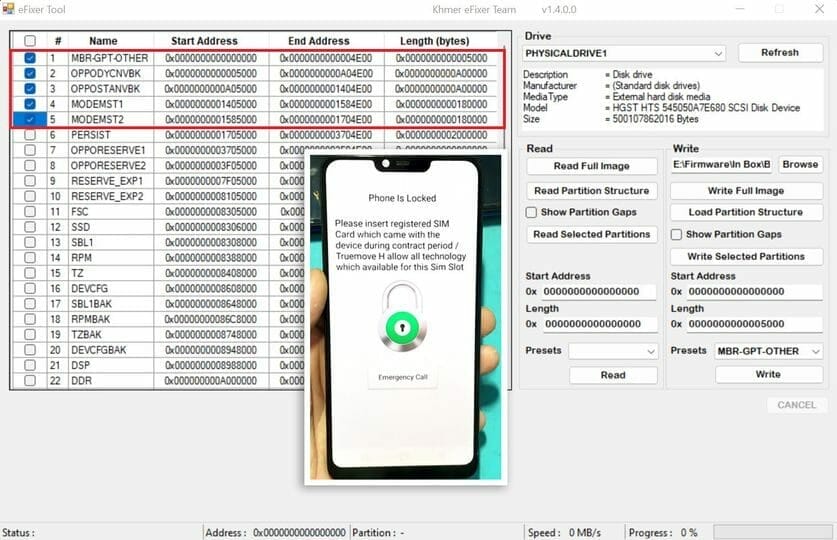Image resolution: width=837 pixels, height=540 pixels.
Task: Uncheck the OPPODYCNVBK partition checkbox
Action: point(30,73)
